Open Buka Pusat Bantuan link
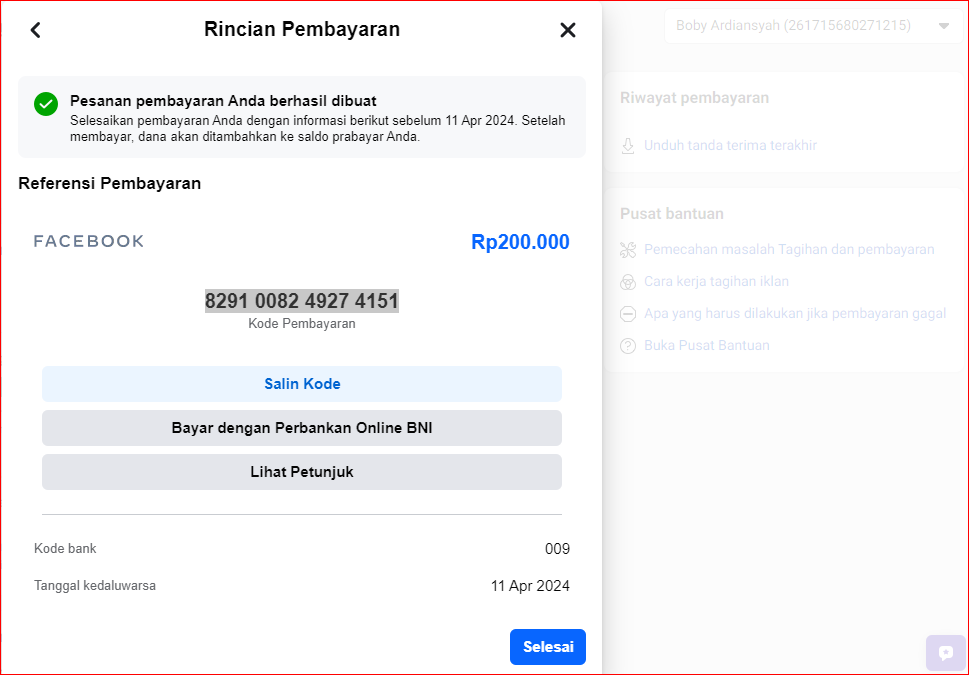The height and width of the screenshot is (675, 969). point(707,346)
